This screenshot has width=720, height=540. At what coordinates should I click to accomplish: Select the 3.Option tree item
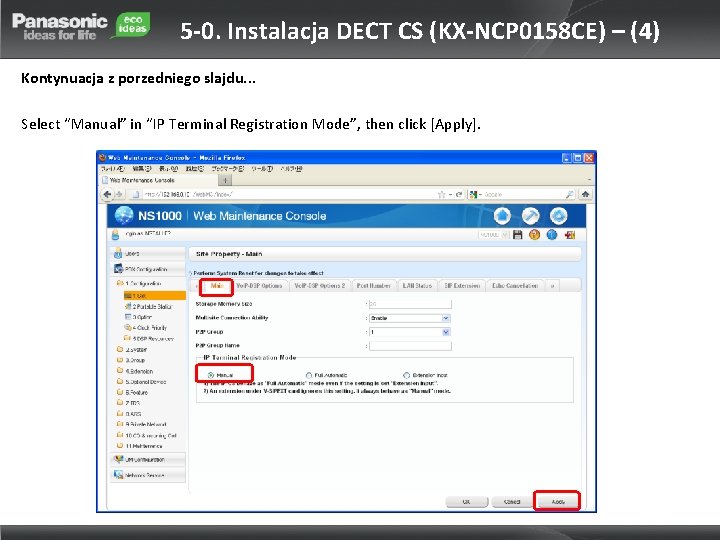(x=138, y=317)
